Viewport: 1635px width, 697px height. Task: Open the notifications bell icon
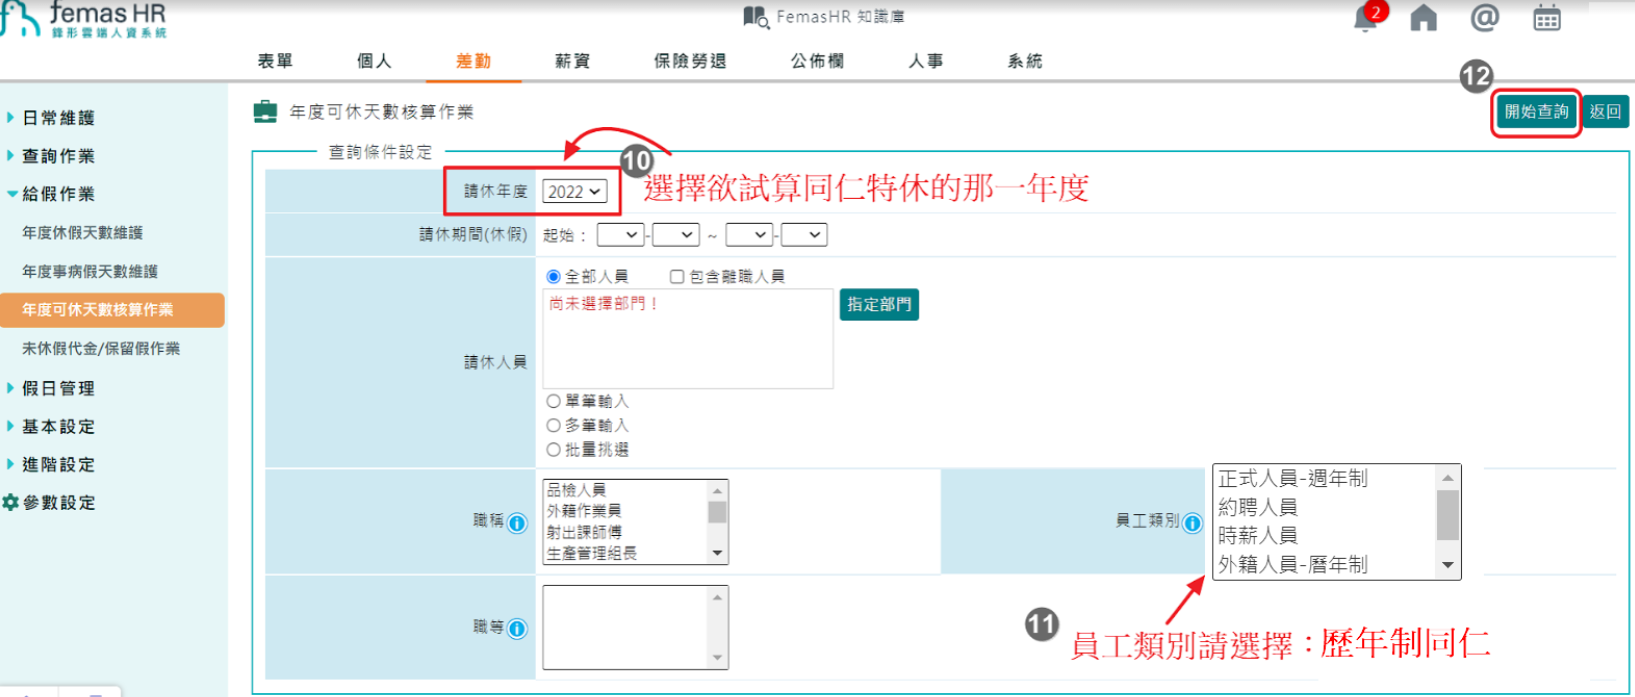[x=1366, y=18]
